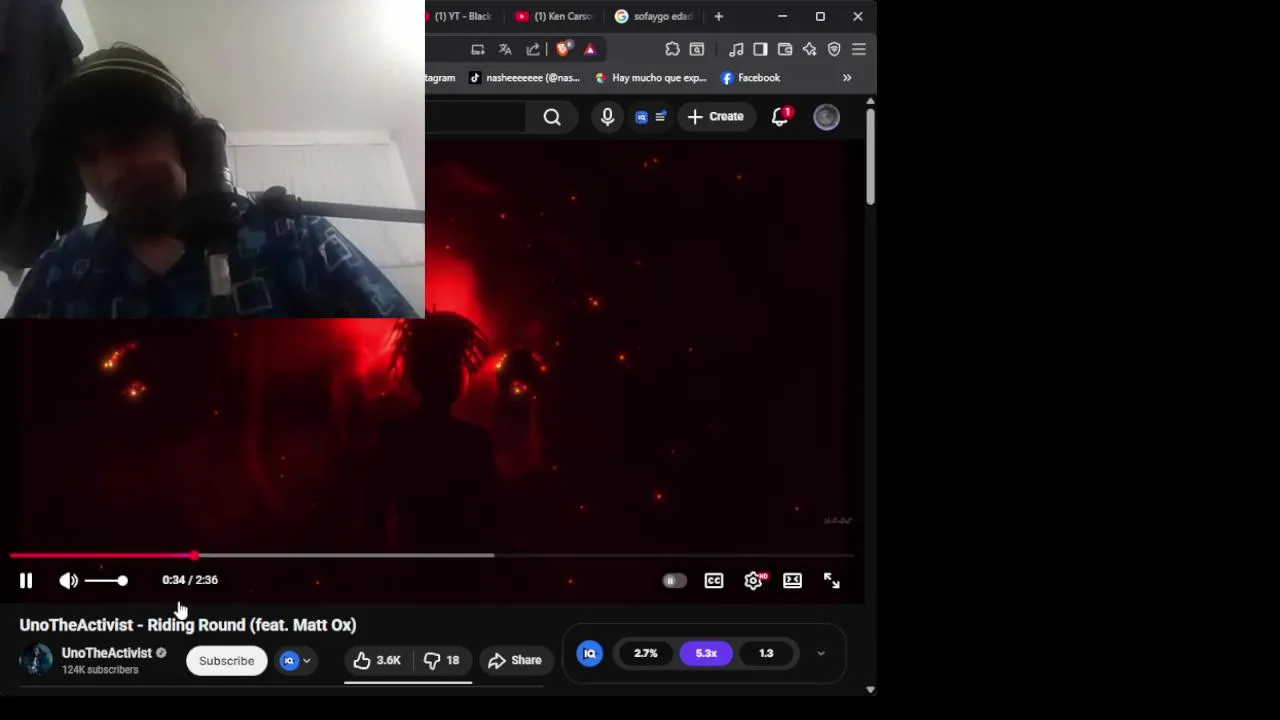Open the nasheeeeeee TikTok bookmark
Viewport: 1280px width, 720px height.
click(524, 78)
